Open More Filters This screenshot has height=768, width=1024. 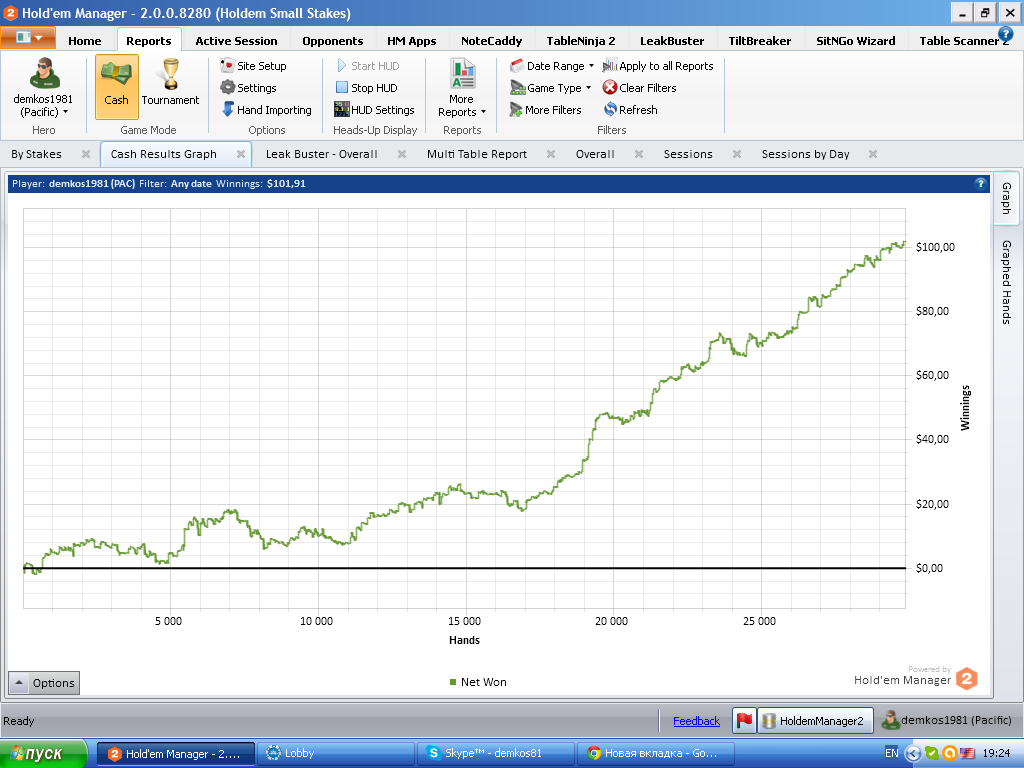545,110
